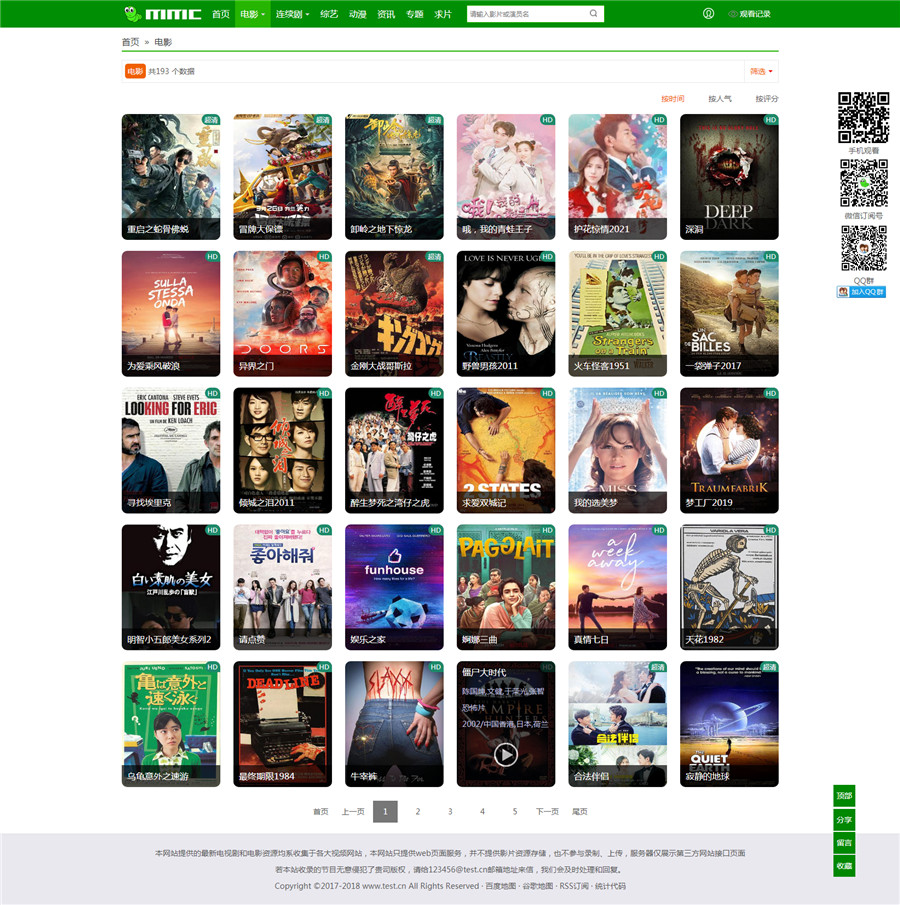Click the 加入QQ群 button
Image resolution: width=900 pixels, height=905 pixels.
pyautogui.click(x=862, y=292)
